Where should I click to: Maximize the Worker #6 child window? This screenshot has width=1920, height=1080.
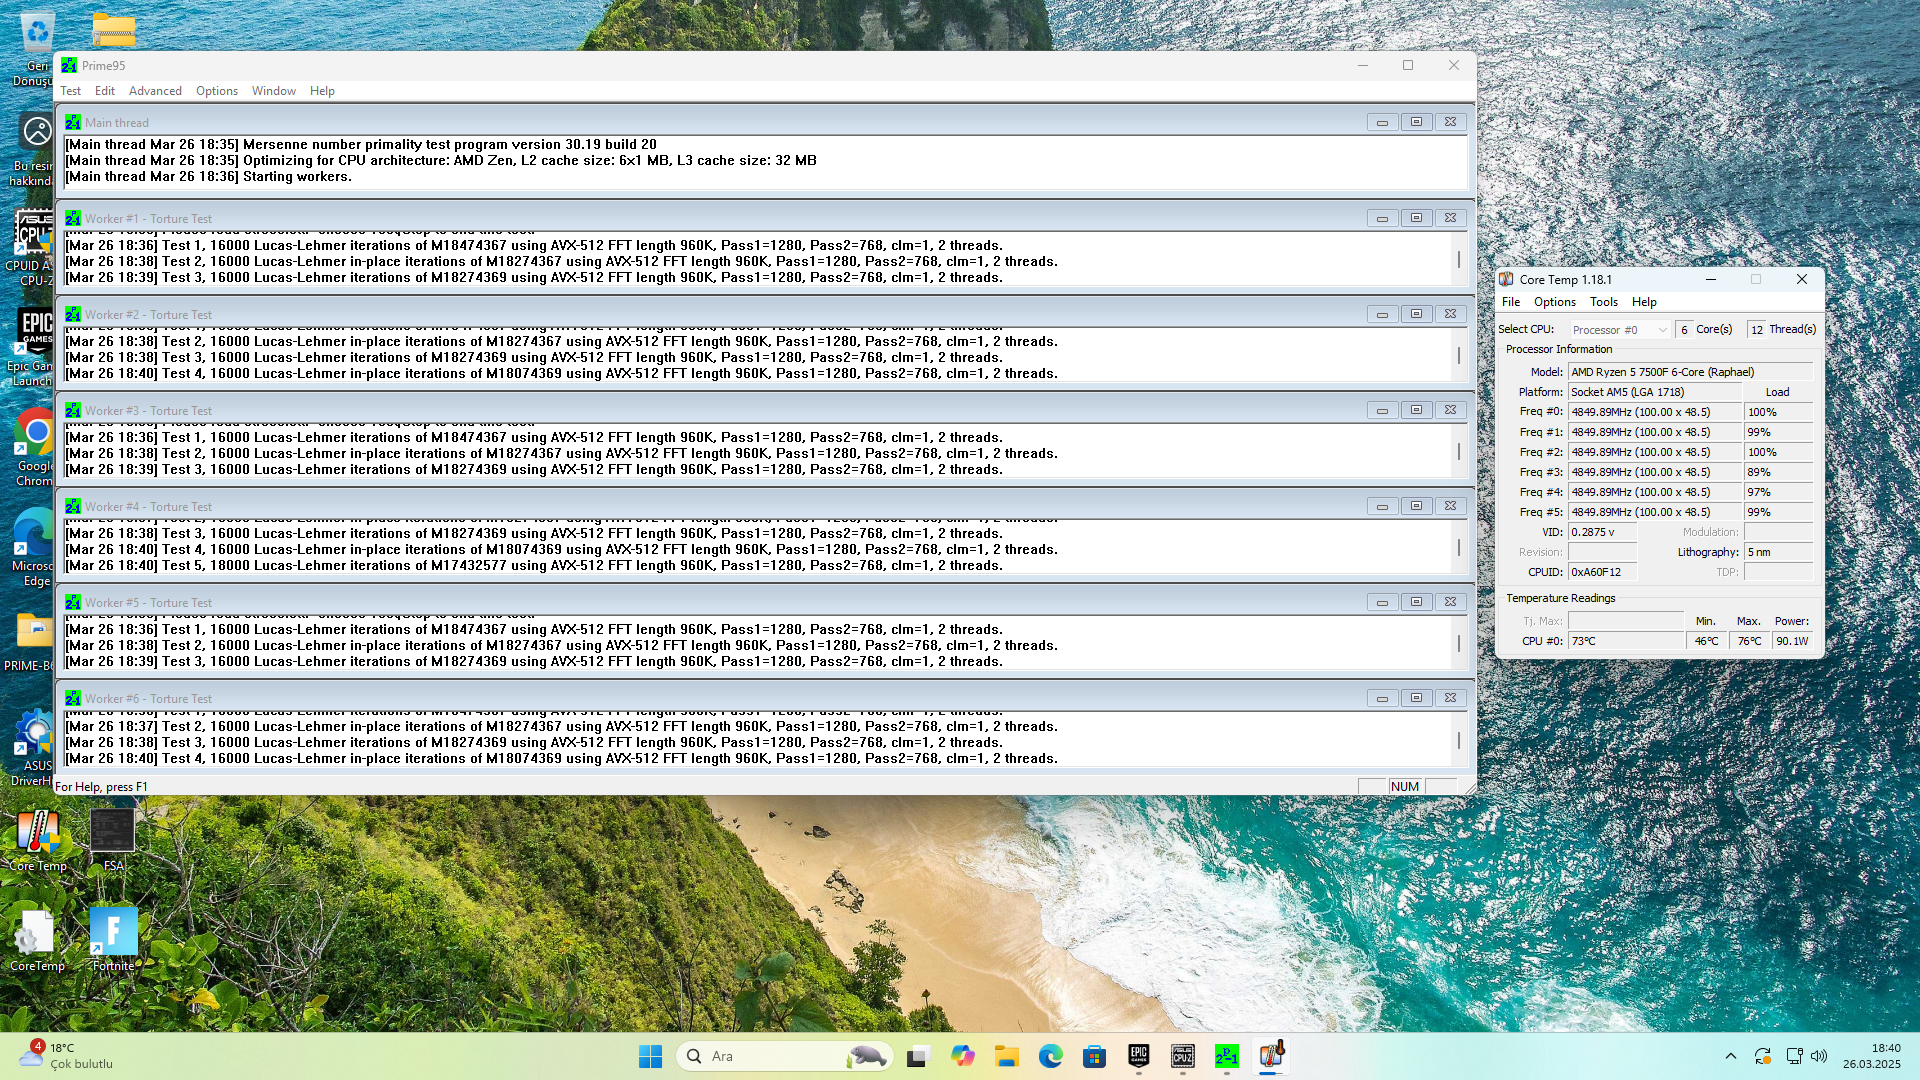point(1416,698)
